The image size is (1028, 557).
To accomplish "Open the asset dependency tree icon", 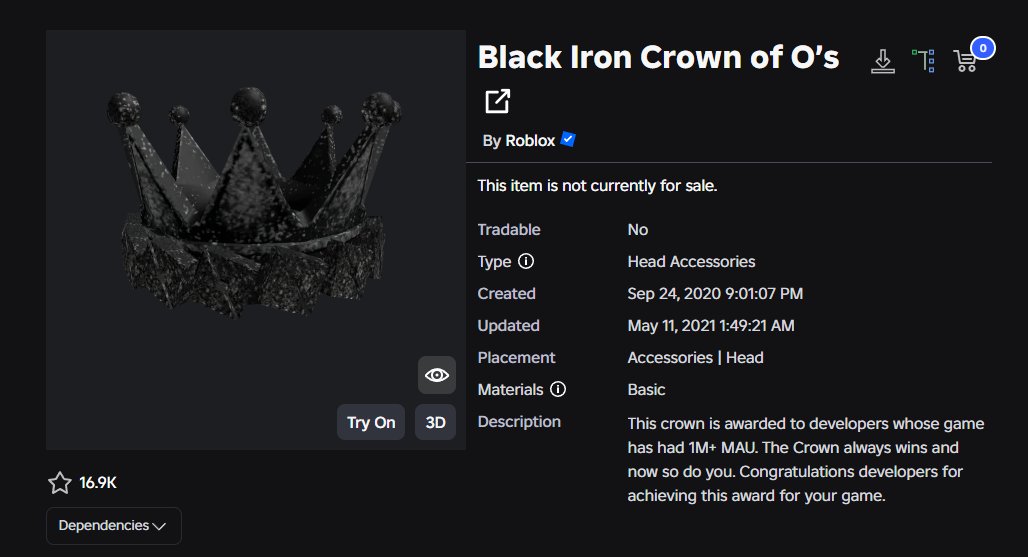I will click(x=924, y=61).
